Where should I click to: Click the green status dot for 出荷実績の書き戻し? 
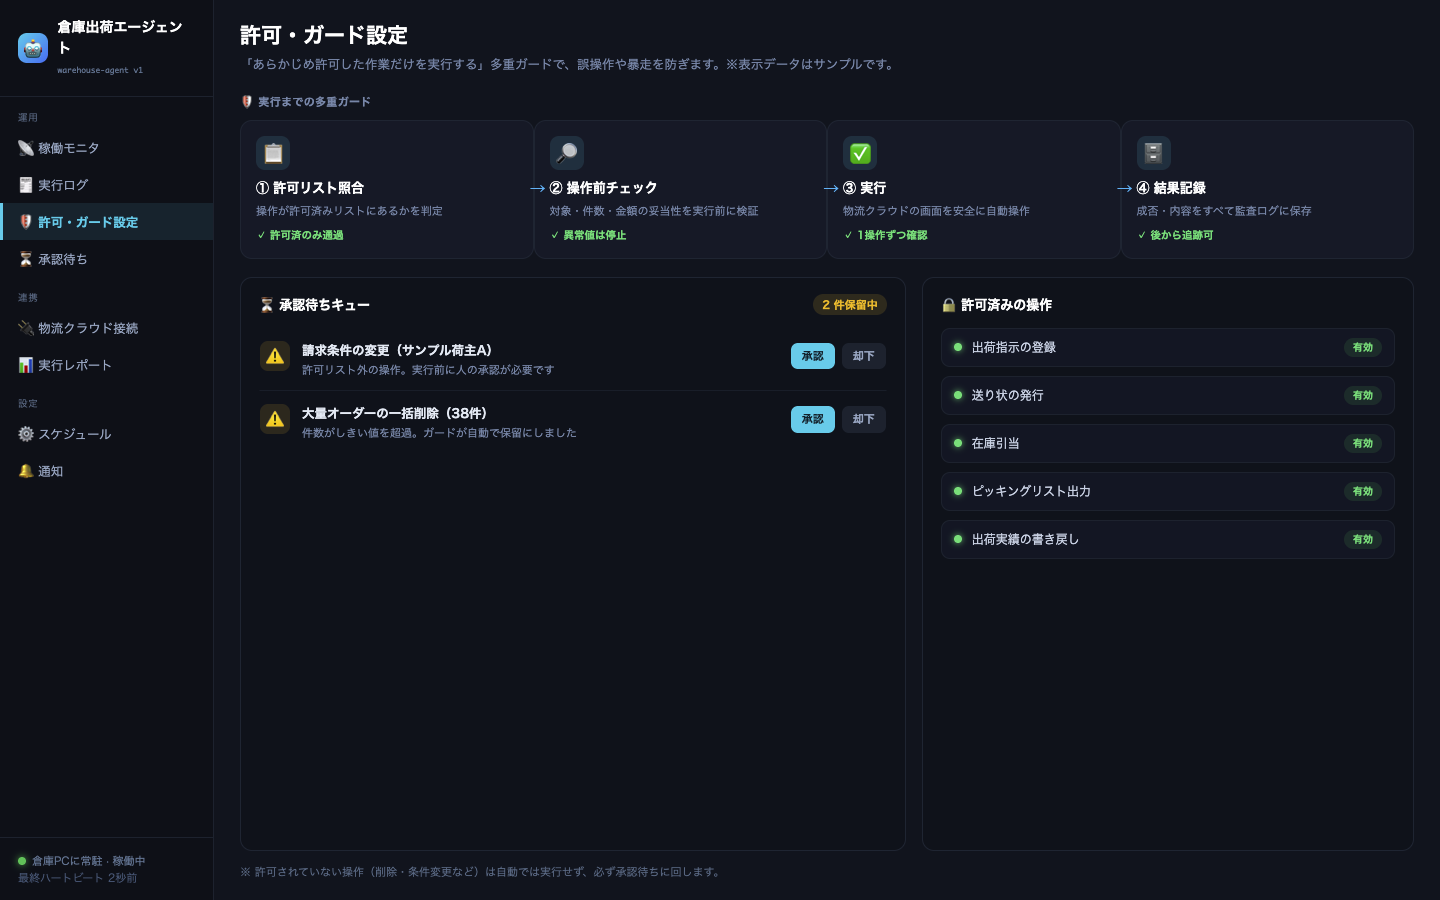pyautogui.click(x=958, y=539)
